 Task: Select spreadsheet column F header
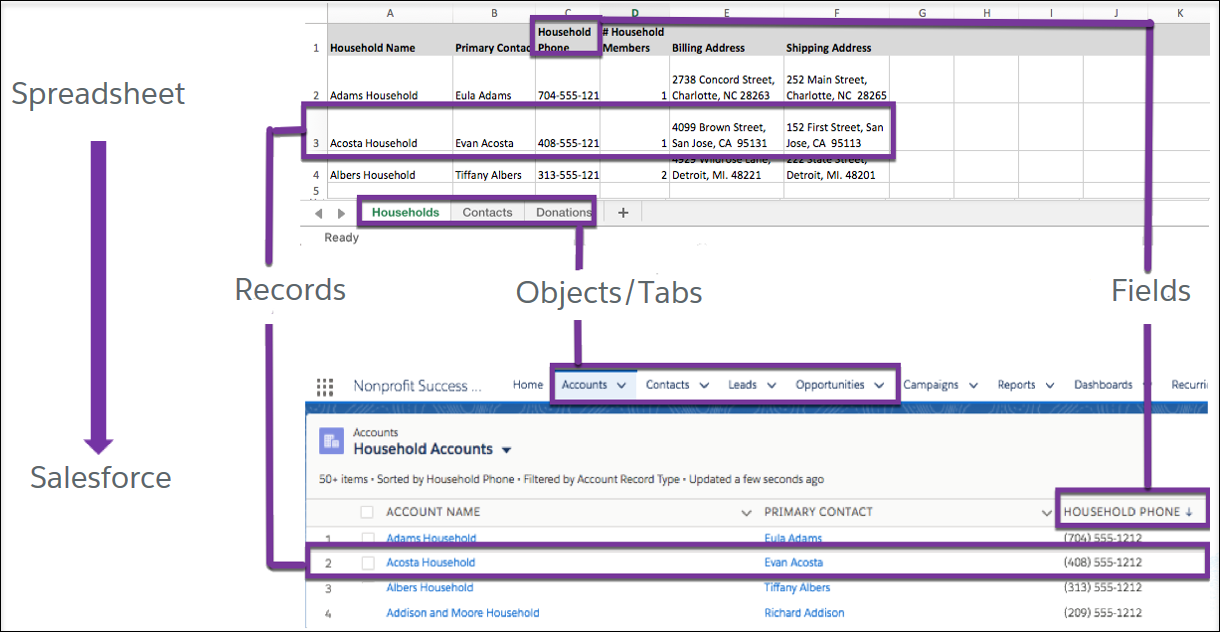tap(836, 13)
